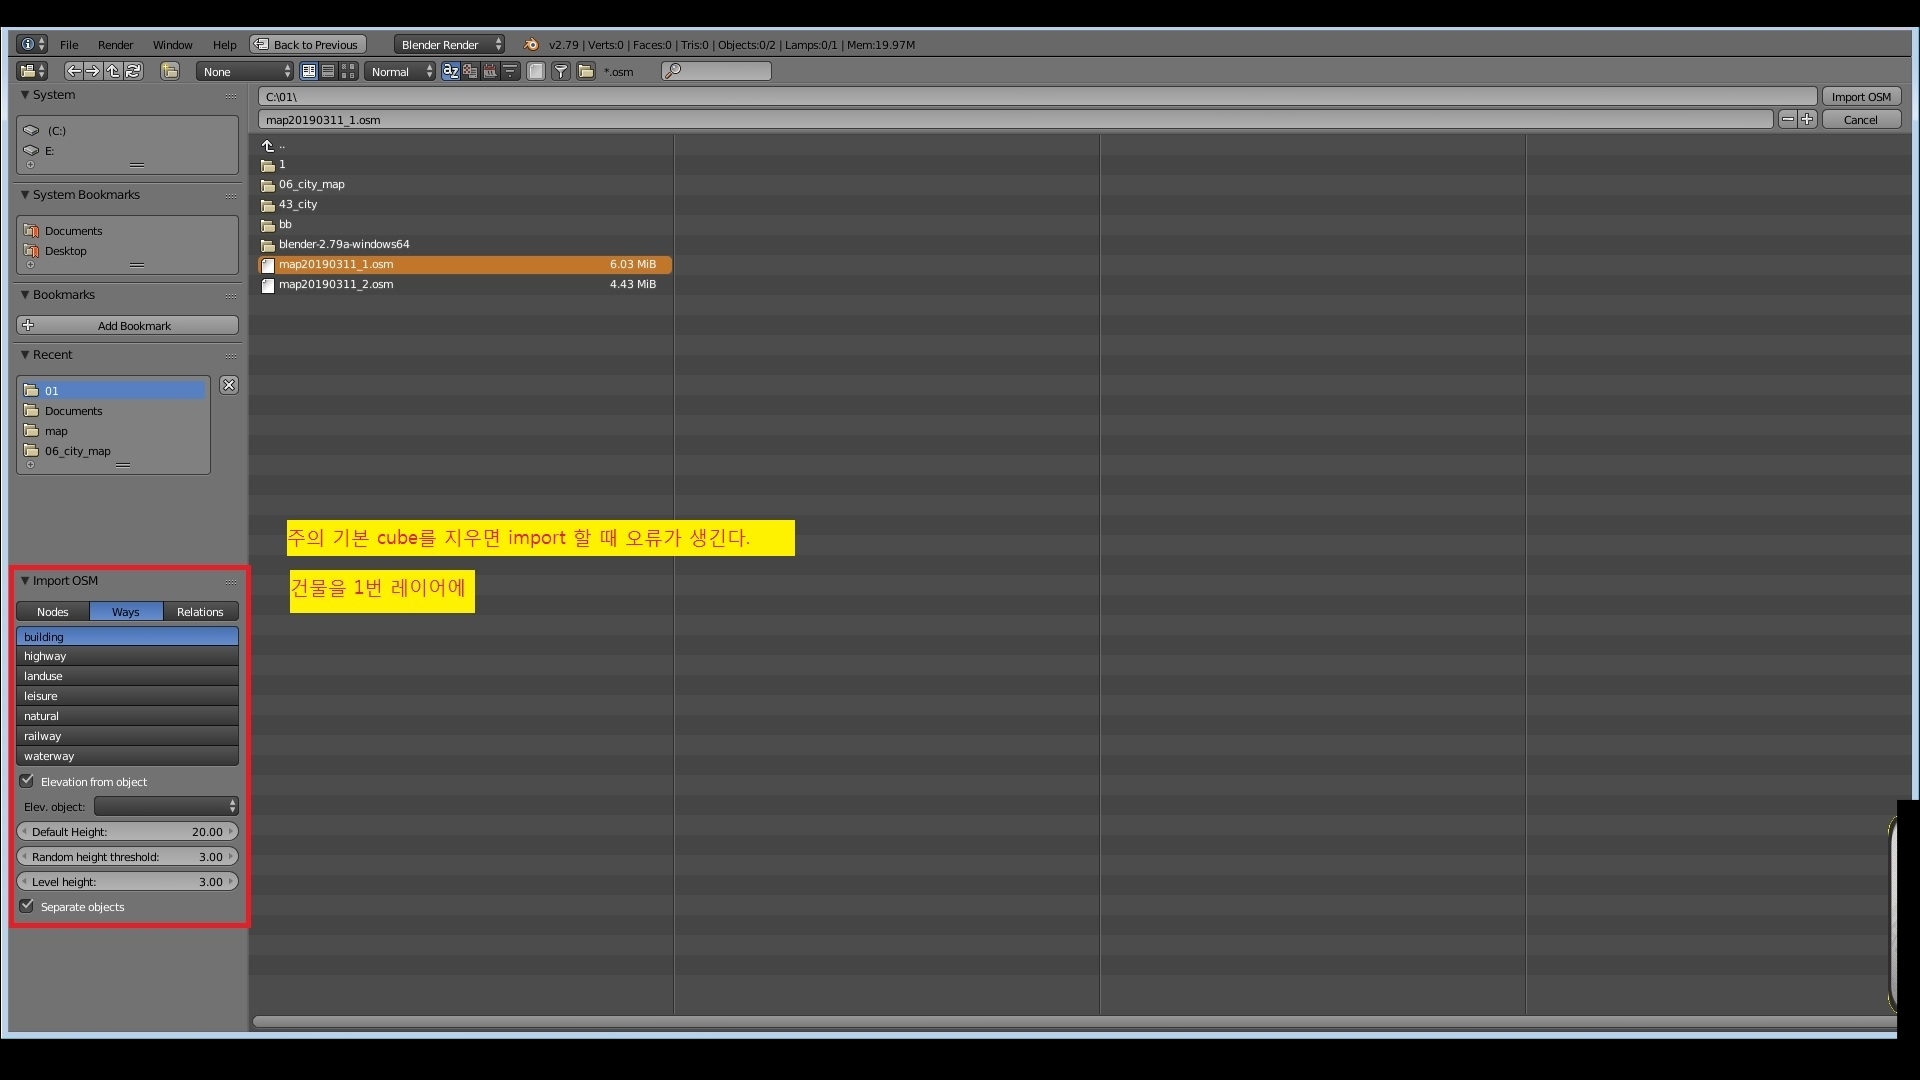1920x1080 pixels.
Task: Open the Info editor type selector
Action: coord(32,44)
